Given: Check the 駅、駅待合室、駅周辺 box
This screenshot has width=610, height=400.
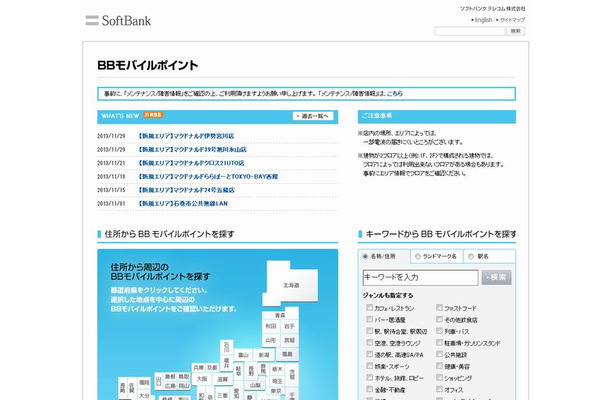Looking at the screenshot, I should pyautogui.click(x=370, y=331).
